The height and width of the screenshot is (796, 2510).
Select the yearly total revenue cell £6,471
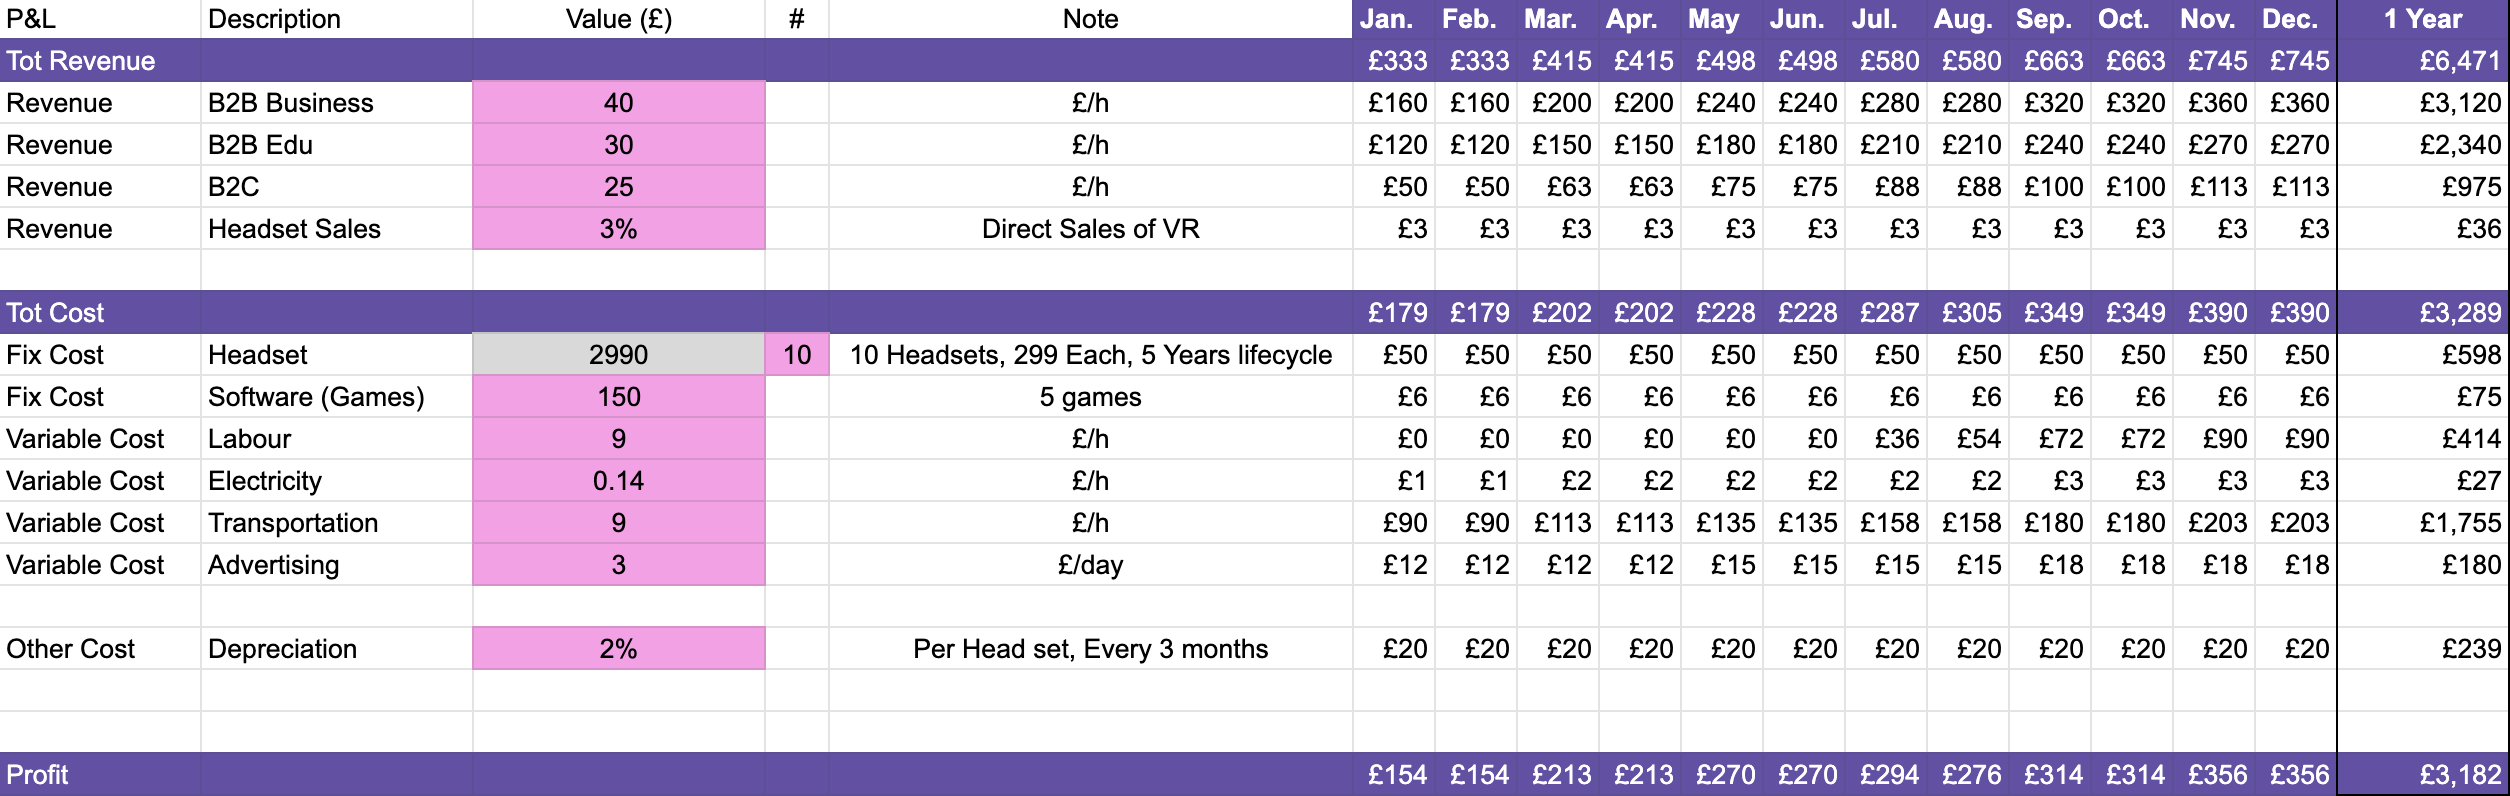pyautogui.click(x=2459, y=61)
